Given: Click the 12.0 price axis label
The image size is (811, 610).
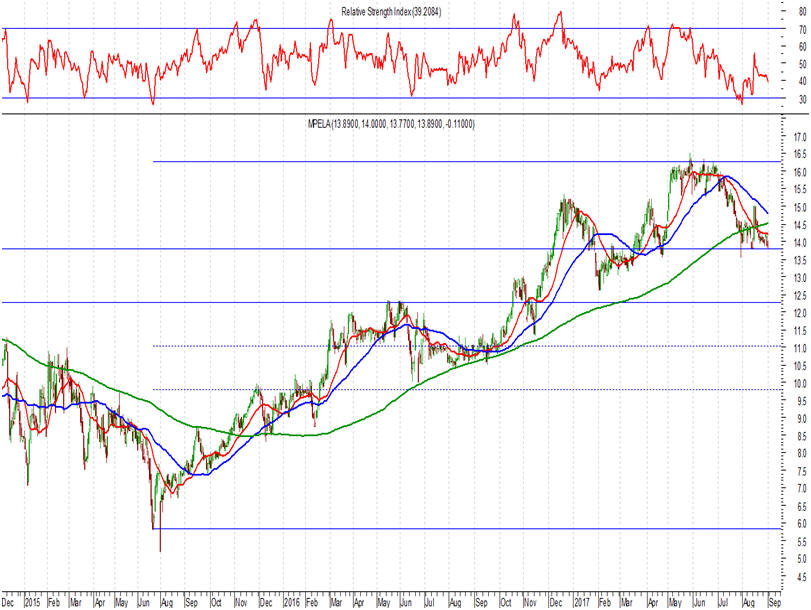Looking at the screenshot, I should click(800, 313).
